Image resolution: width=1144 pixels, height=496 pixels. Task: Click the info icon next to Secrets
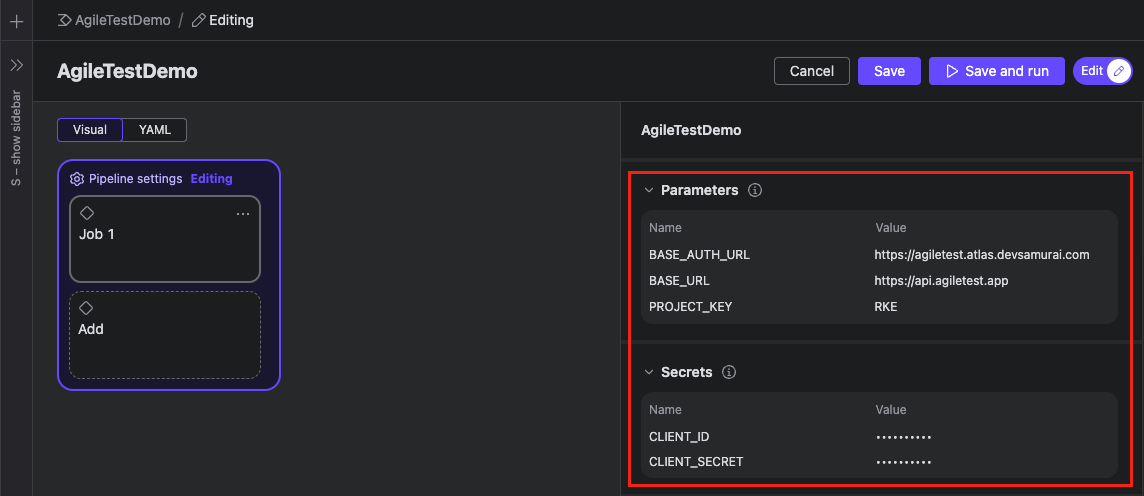click(x=729, y=372)
